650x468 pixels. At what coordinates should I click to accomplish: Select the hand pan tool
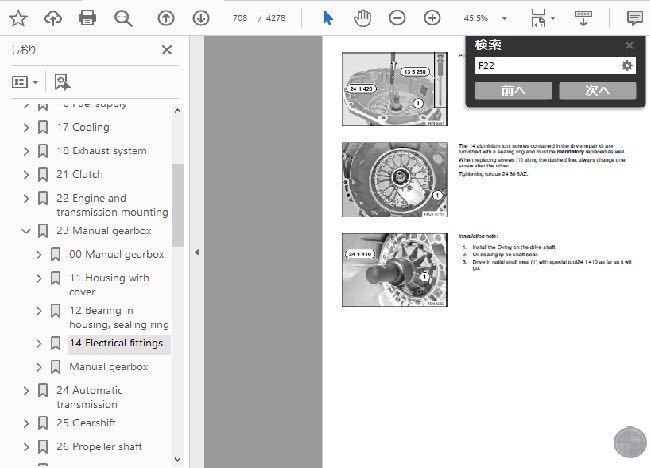pos(362,18)
